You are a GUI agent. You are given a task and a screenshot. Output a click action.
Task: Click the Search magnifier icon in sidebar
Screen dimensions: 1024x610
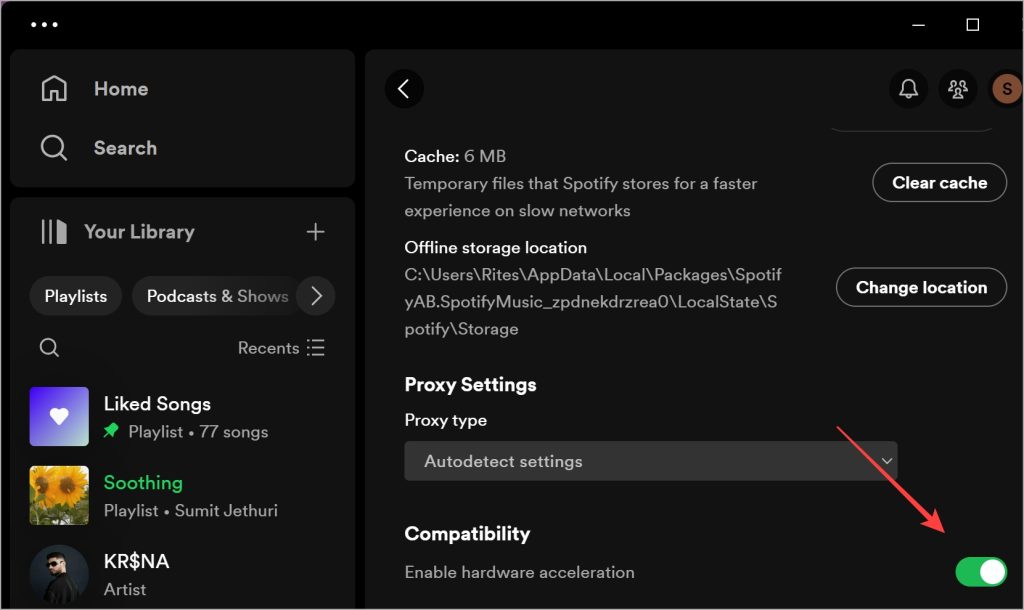click(x=54, y=148)
